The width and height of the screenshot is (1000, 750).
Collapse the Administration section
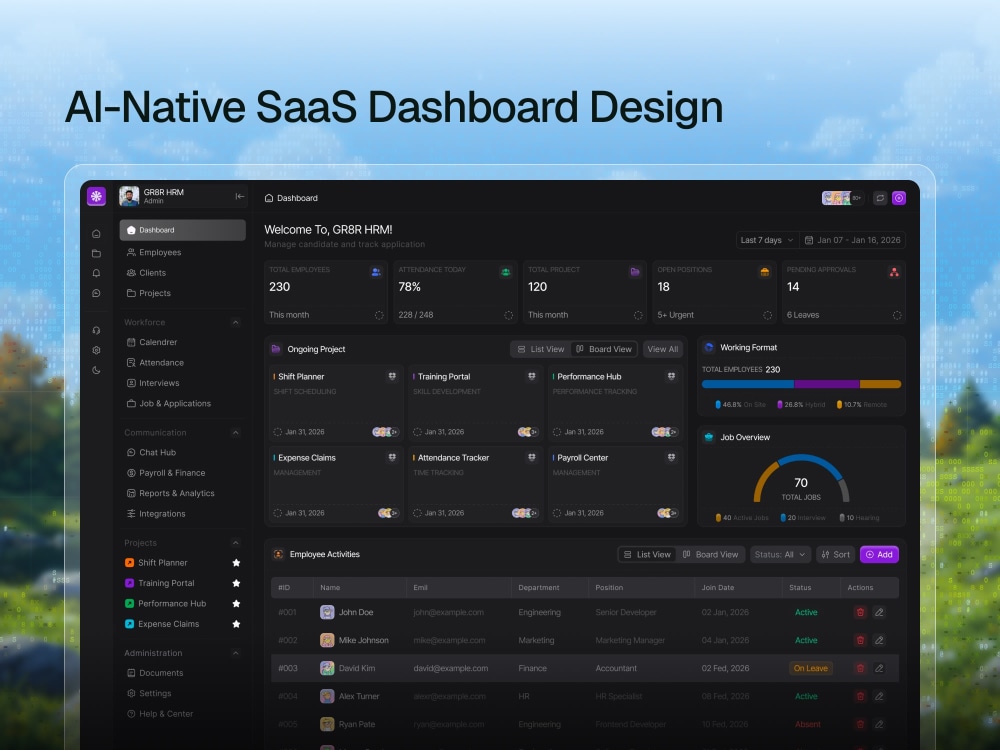[235, 653]
